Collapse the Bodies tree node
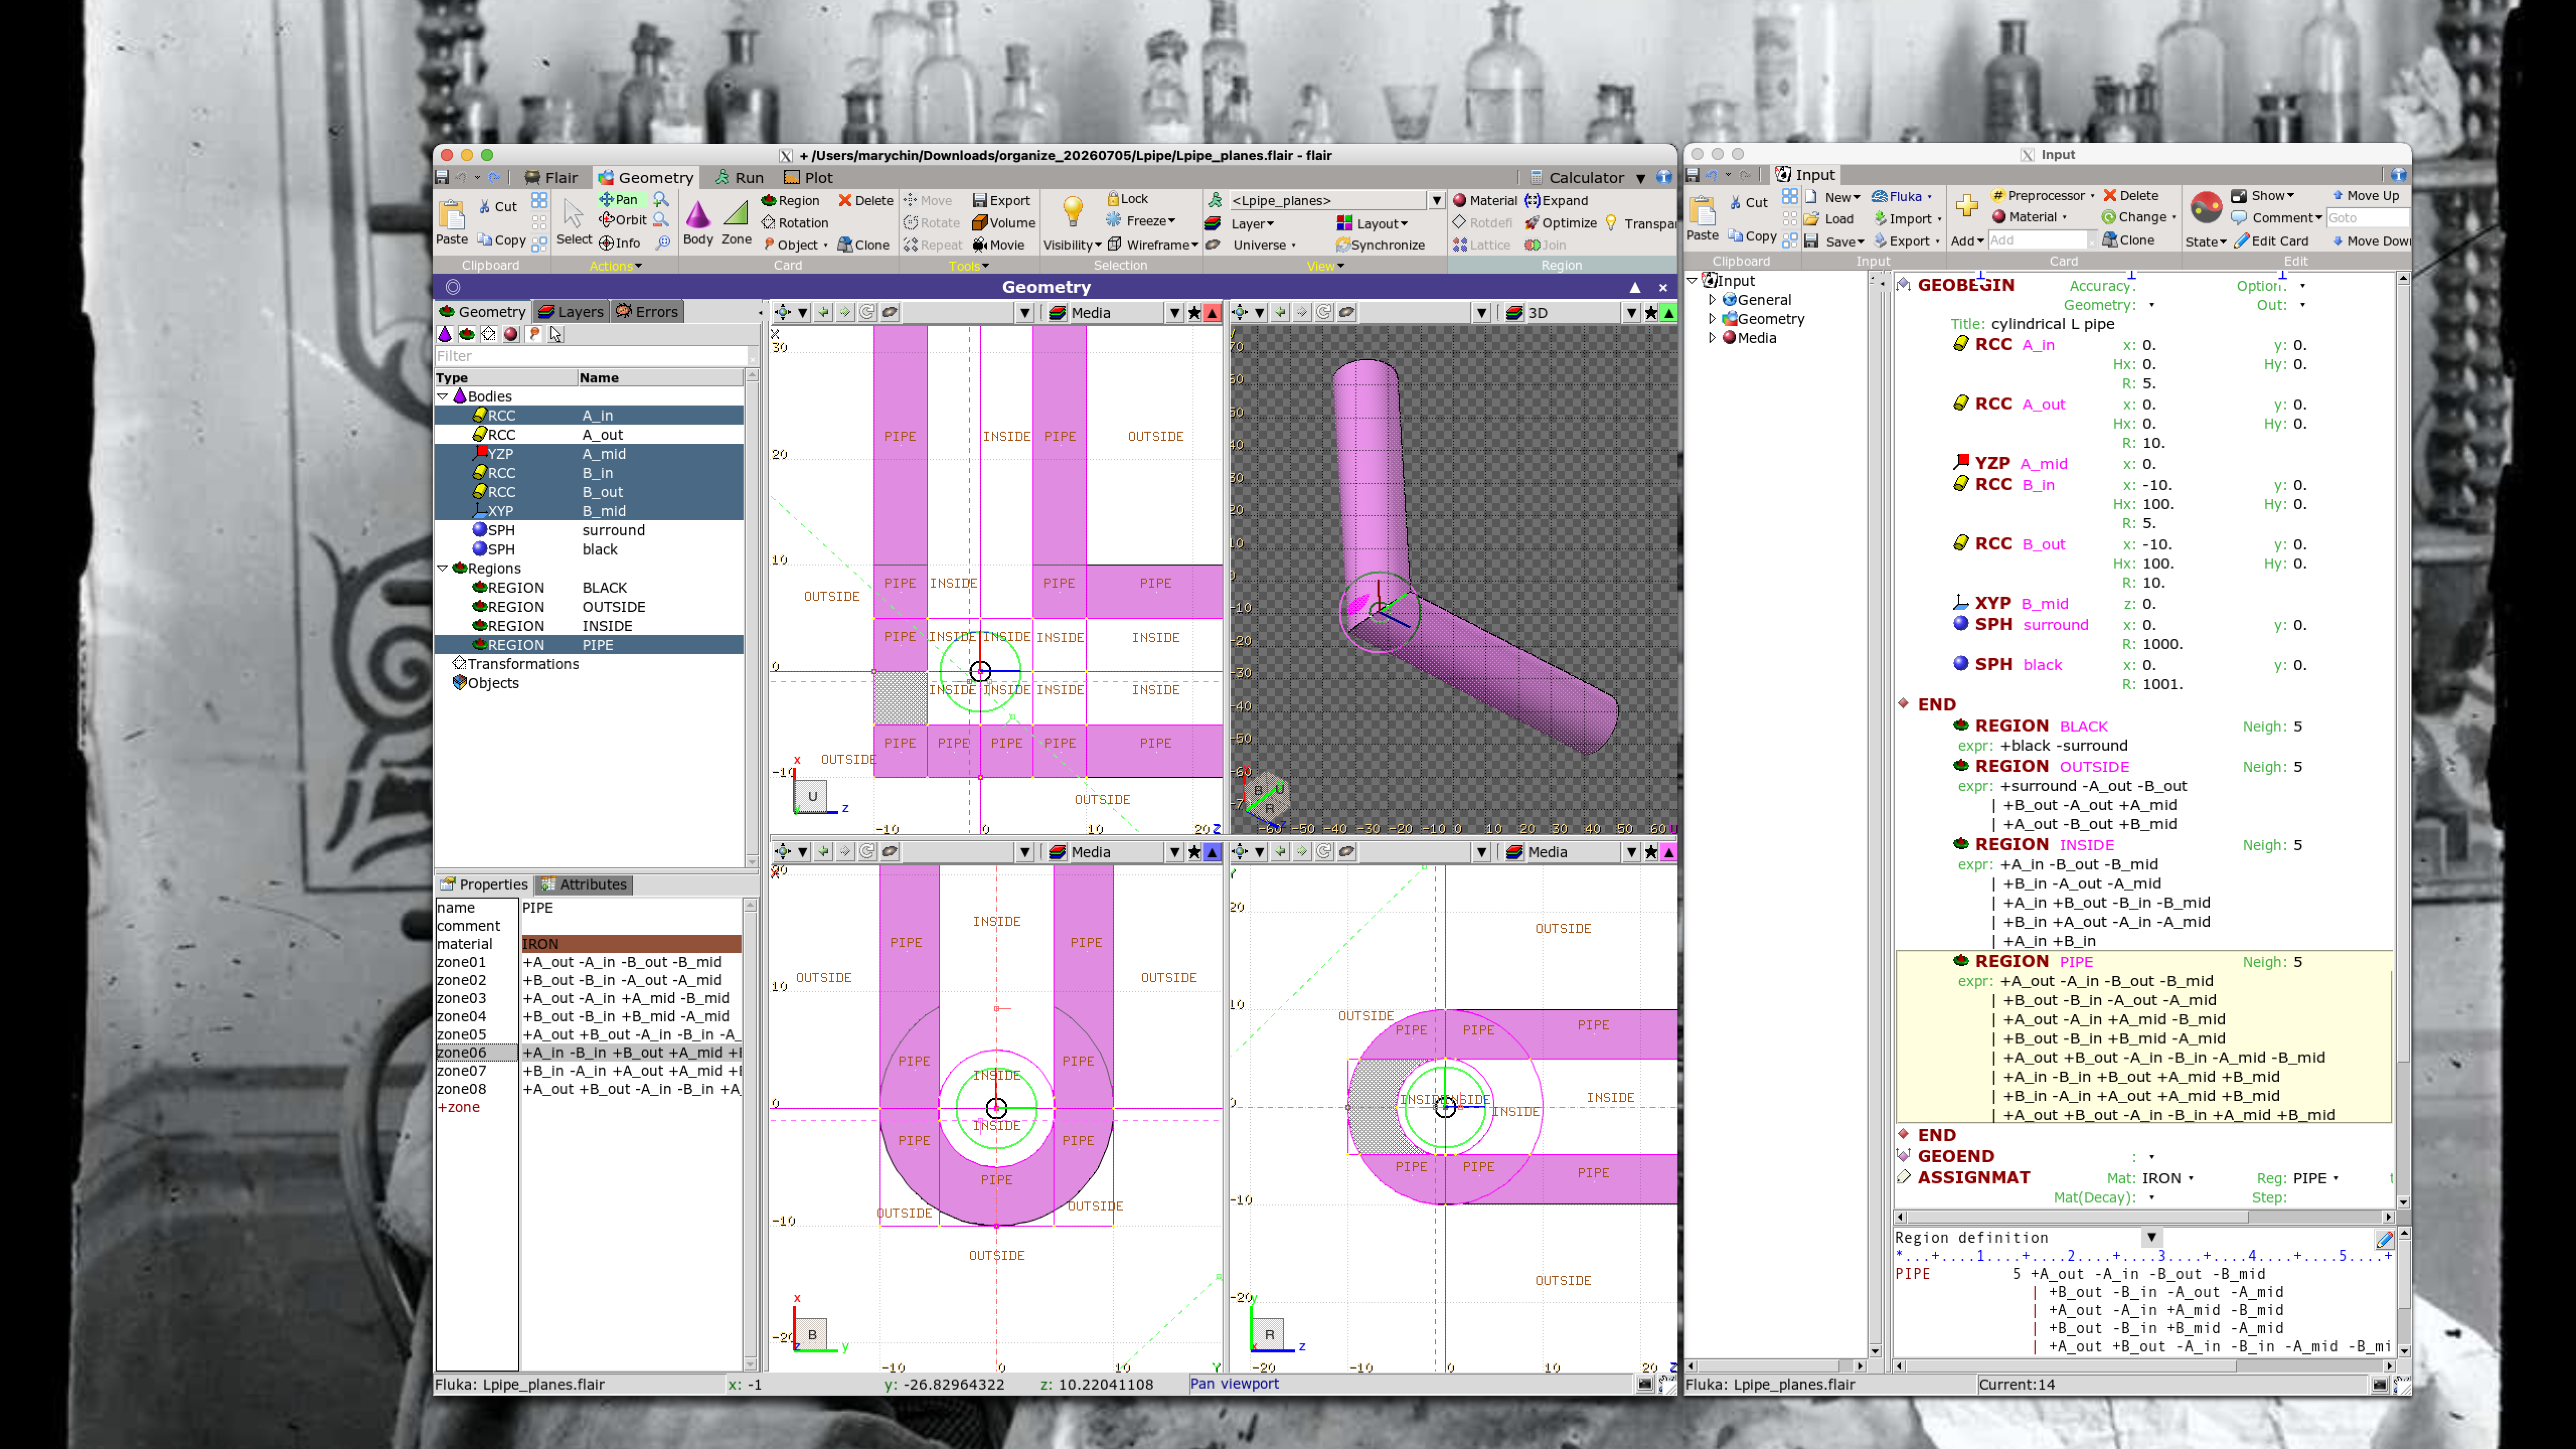2576x1449 pixels. click(x=443, y=397)
